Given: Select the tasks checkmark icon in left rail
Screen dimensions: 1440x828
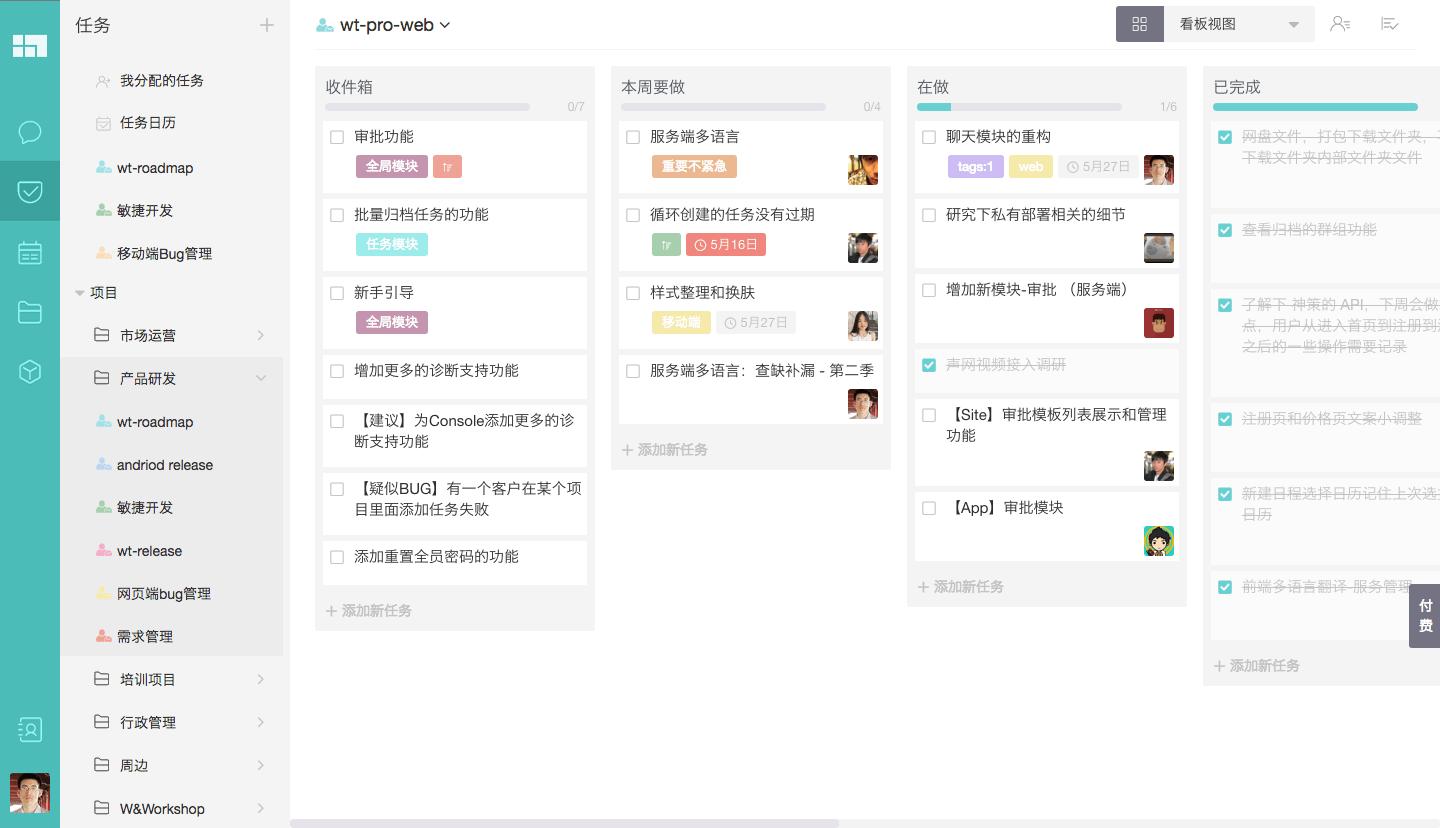Looking at the screenshot, I should [x=30, y=191].
